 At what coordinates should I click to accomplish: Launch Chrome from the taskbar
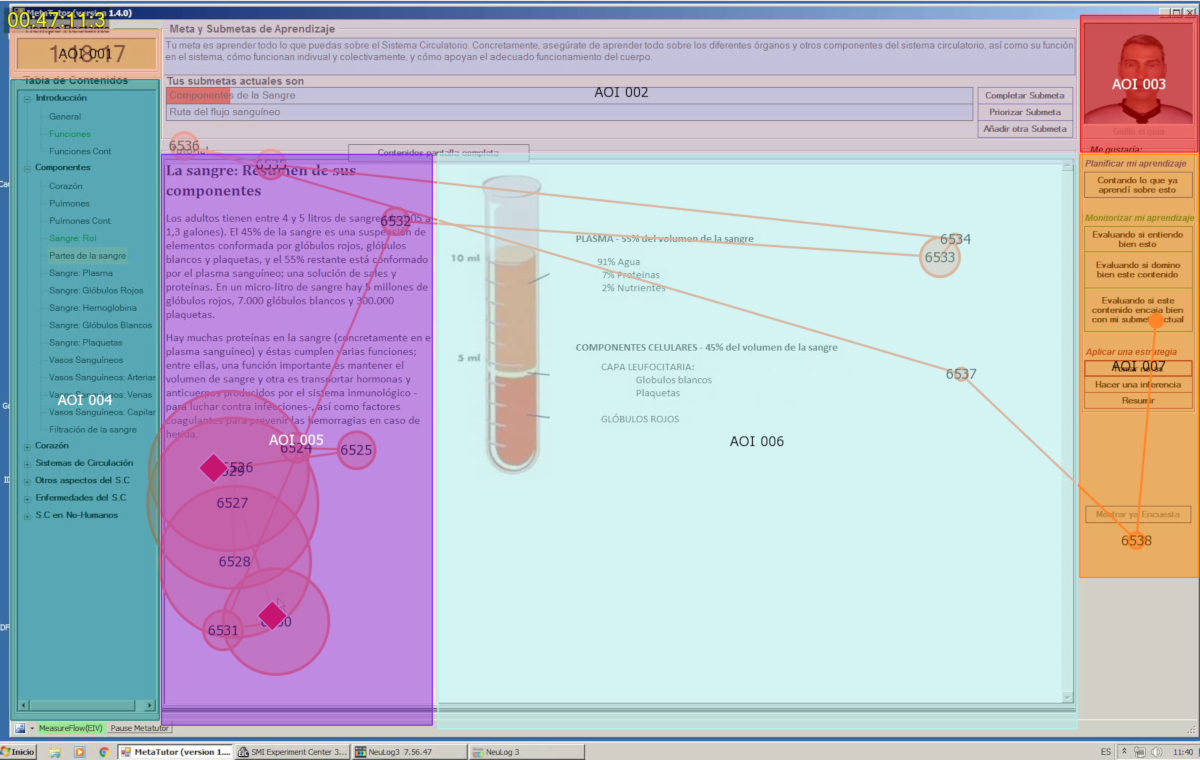coord(103,751)
